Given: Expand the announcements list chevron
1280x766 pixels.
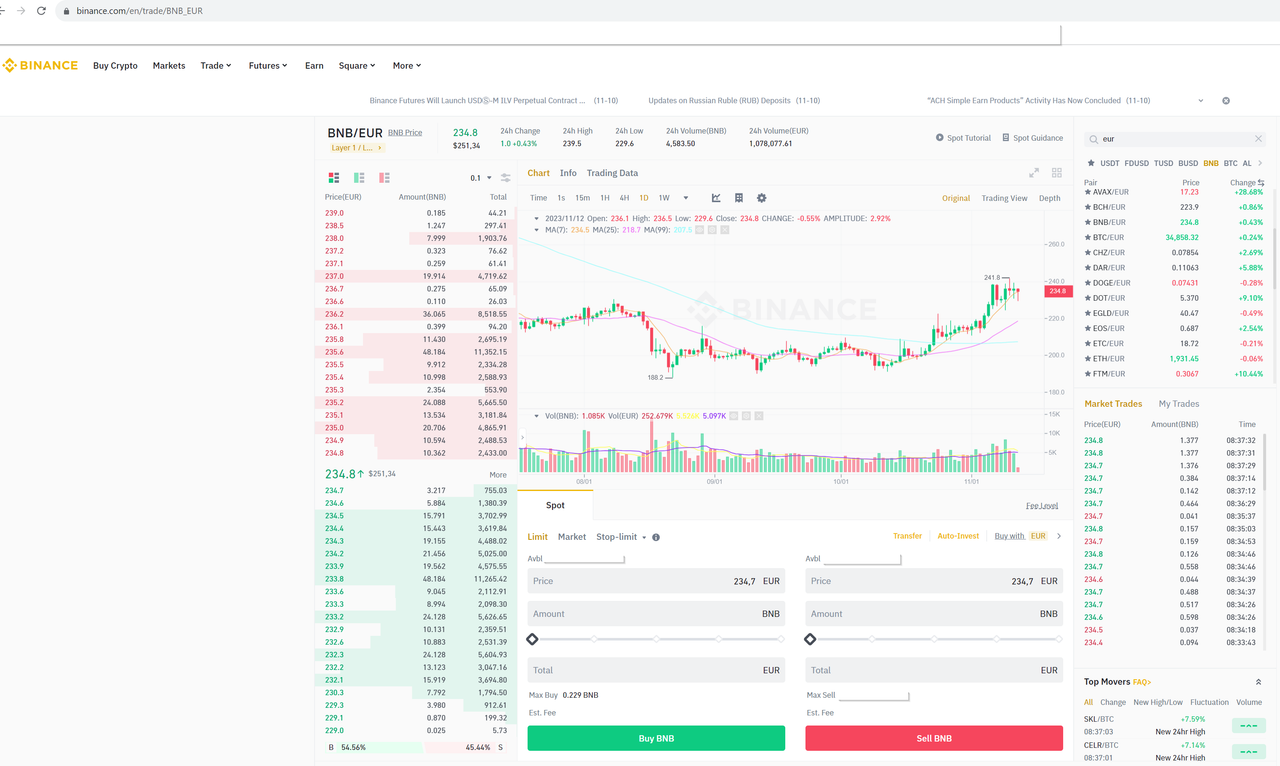Looking at the screenshot, I should pos(1201,101).
